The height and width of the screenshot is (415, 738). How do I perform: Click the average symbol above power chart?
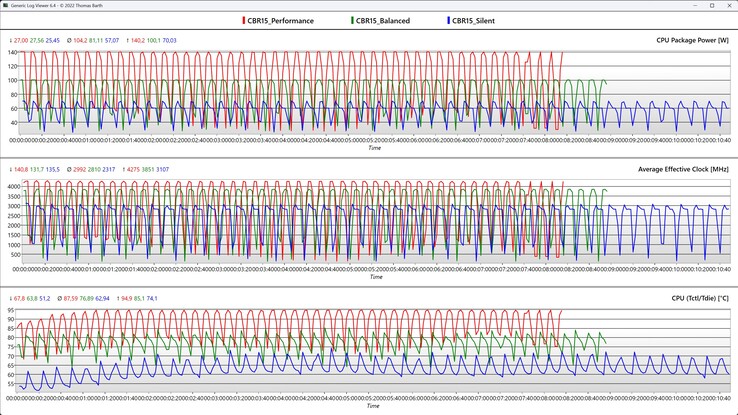68,40
